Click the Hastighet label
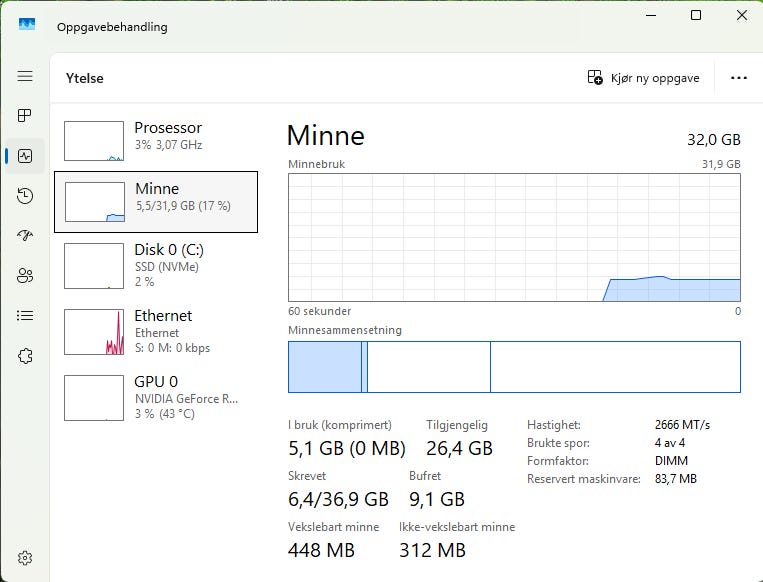Image resolution: width=763 pixels, height=582 pixels. click(x=554, y=425)
